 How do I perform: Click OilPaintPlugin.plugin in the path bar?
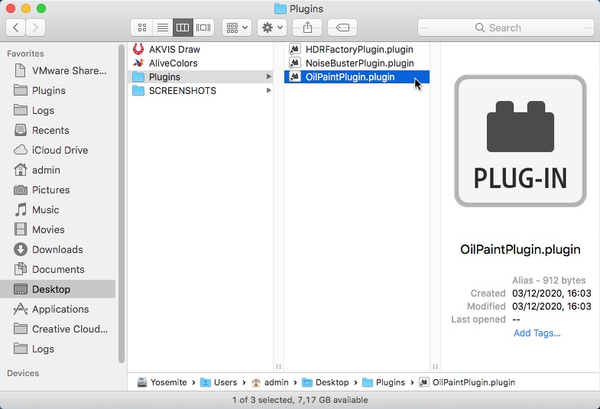click(x=467, y=382)
